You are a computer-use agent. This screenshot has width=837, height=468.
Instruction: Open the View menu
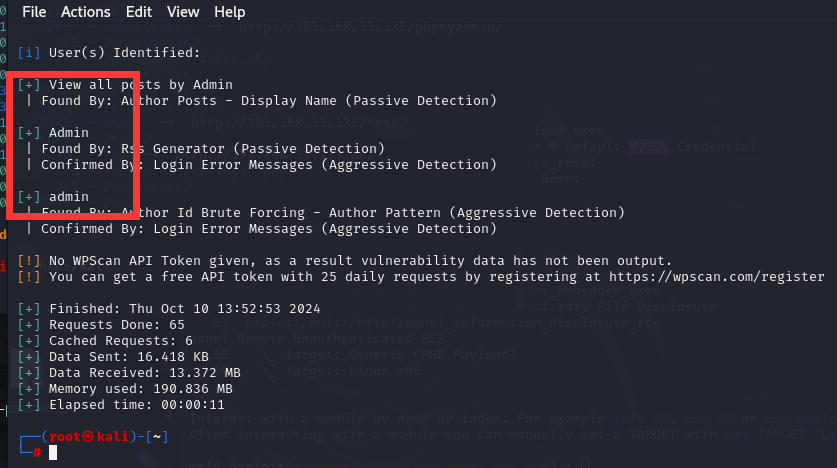pyautogui.click(x=183, y=12)
